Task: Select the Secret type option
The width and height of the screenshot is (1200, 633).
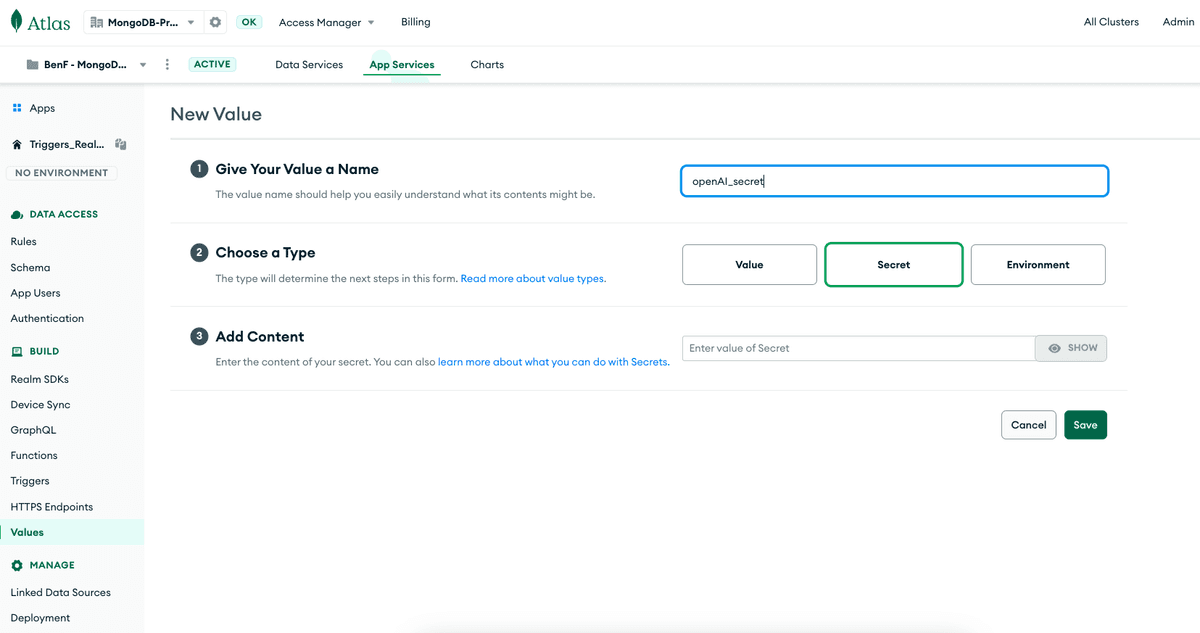Action: click(893, 265)
